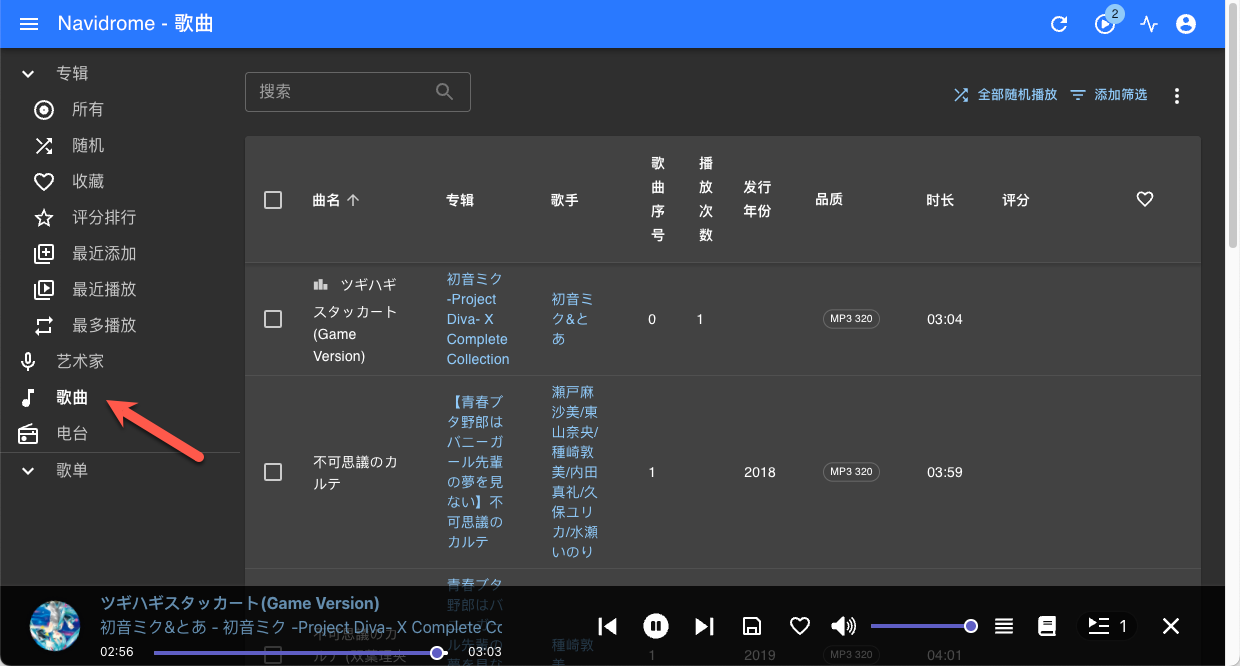The height and width of the screenshot is (666, 1240).
Task: Mute the player volume
Action: (843, 626)
